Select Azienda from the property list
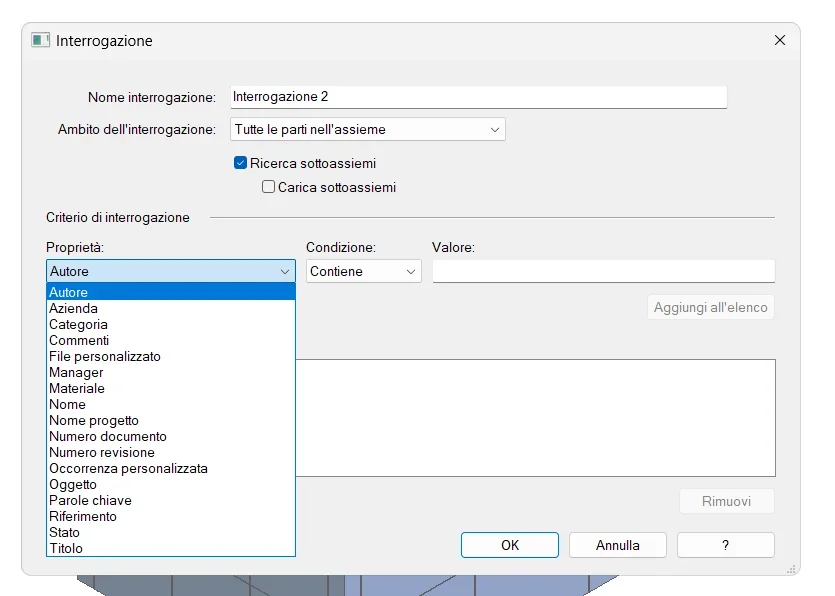Screen dimensions: 835x596 (74, 309)
